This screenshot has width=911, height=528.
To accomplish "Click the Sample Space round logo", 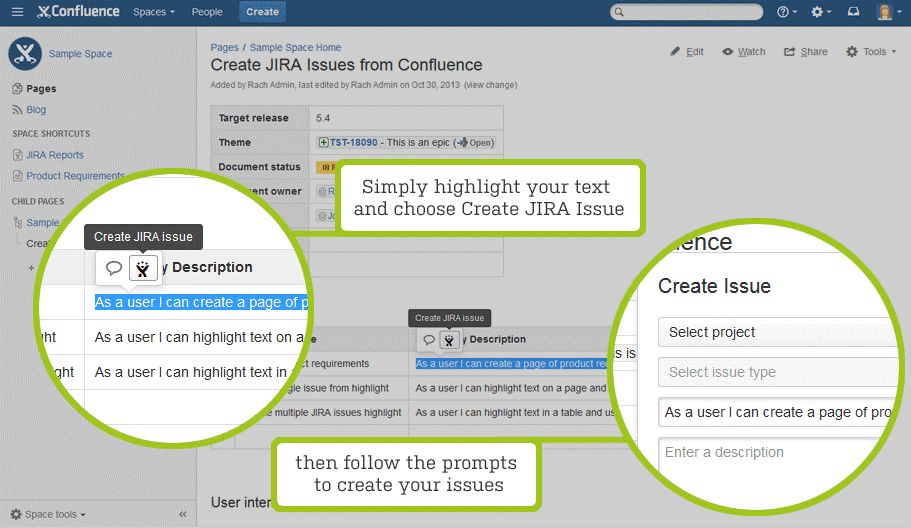I will pyautogui.click(x=25, y=53).
